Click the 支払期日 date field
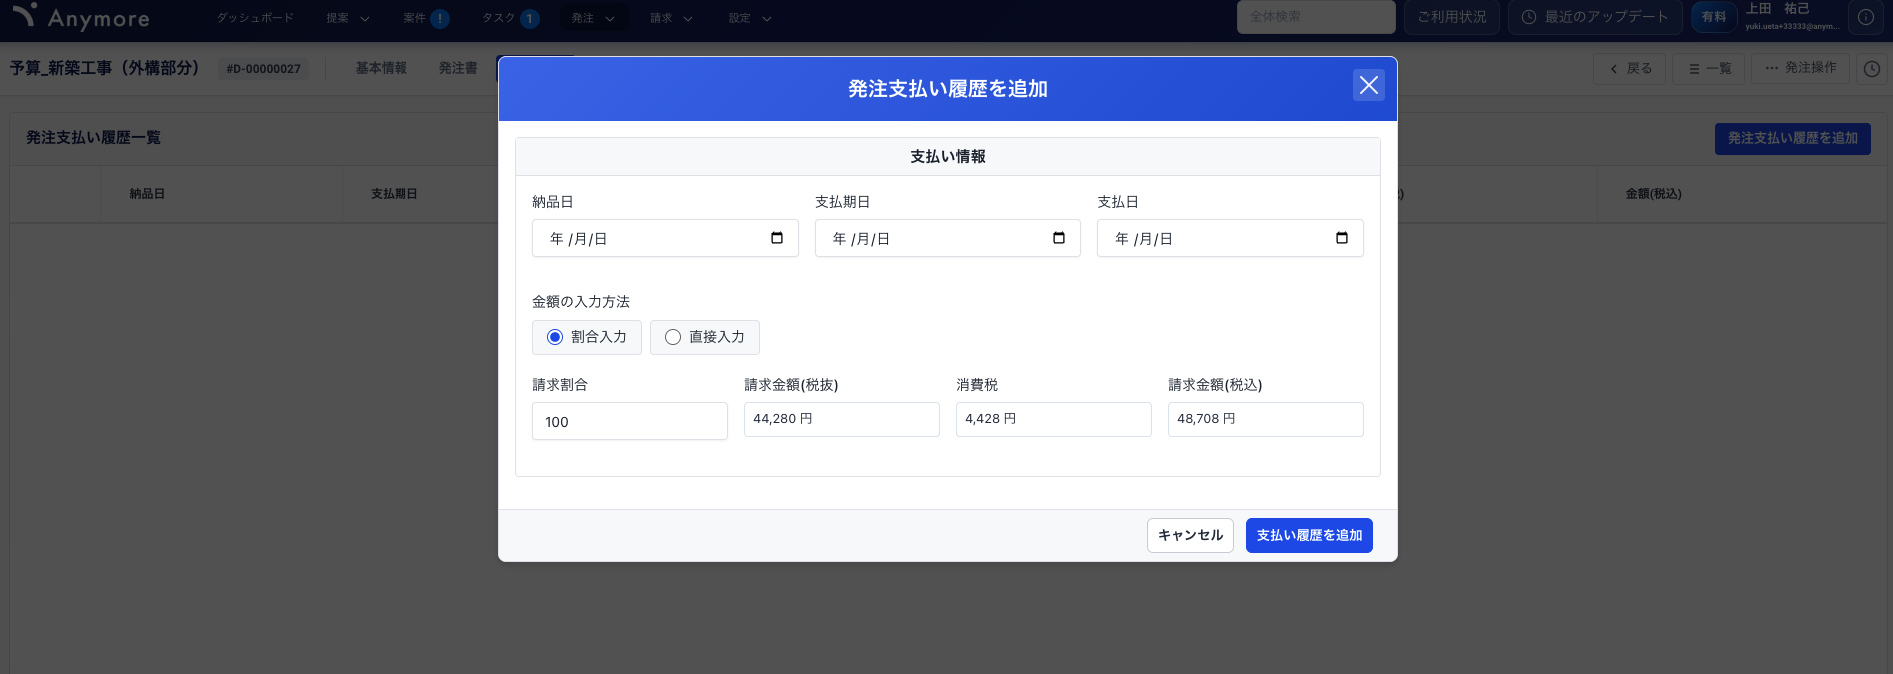 [x=948, y=238]
